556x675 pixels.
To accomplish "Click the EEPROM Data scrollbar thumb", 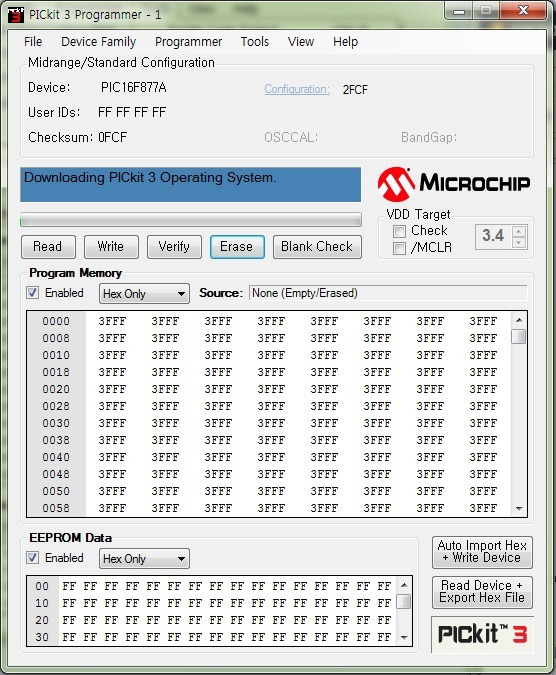I will pos(404,601).
